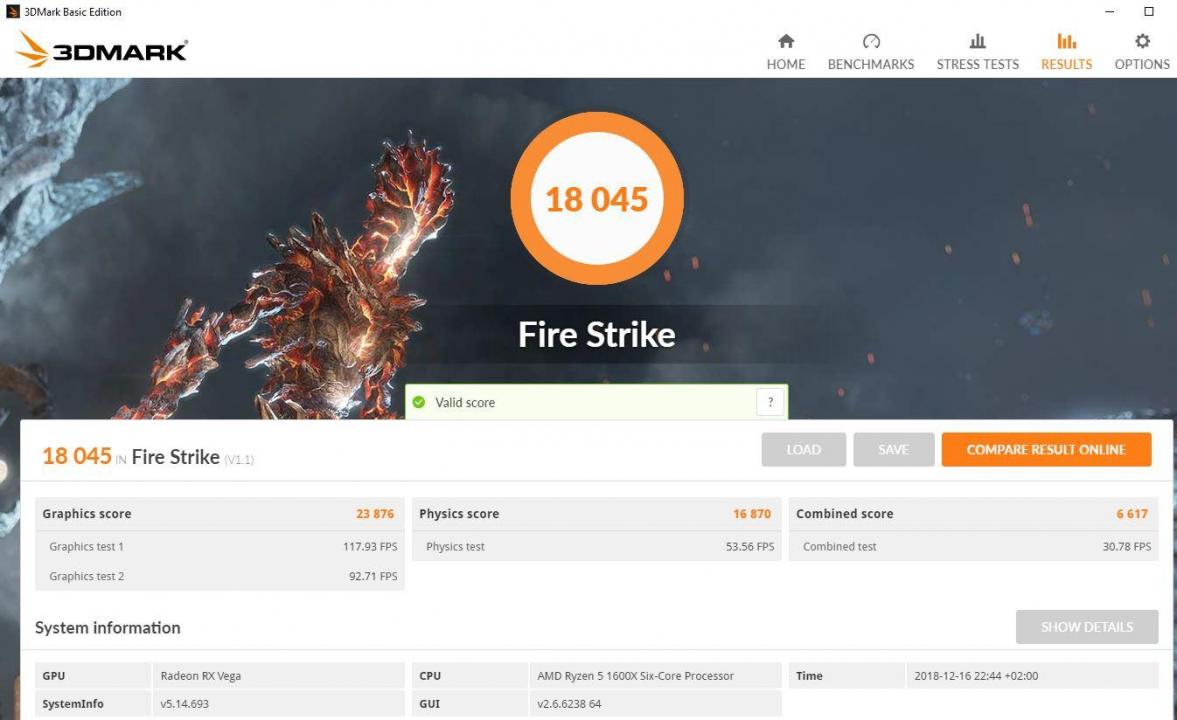Click the Home house icon
This screenshot has width=1177, height=720.
point(786,42)
